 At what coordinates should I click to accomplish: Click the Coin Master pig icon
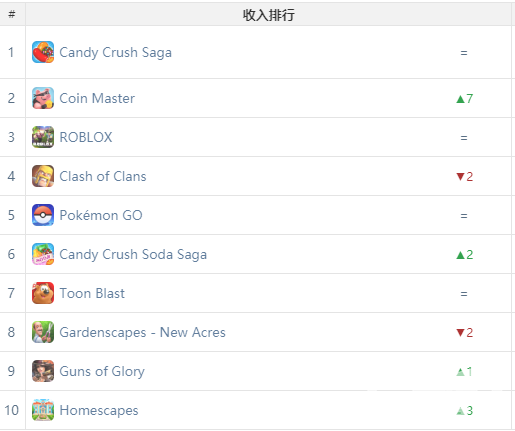[x=43, y=98]
